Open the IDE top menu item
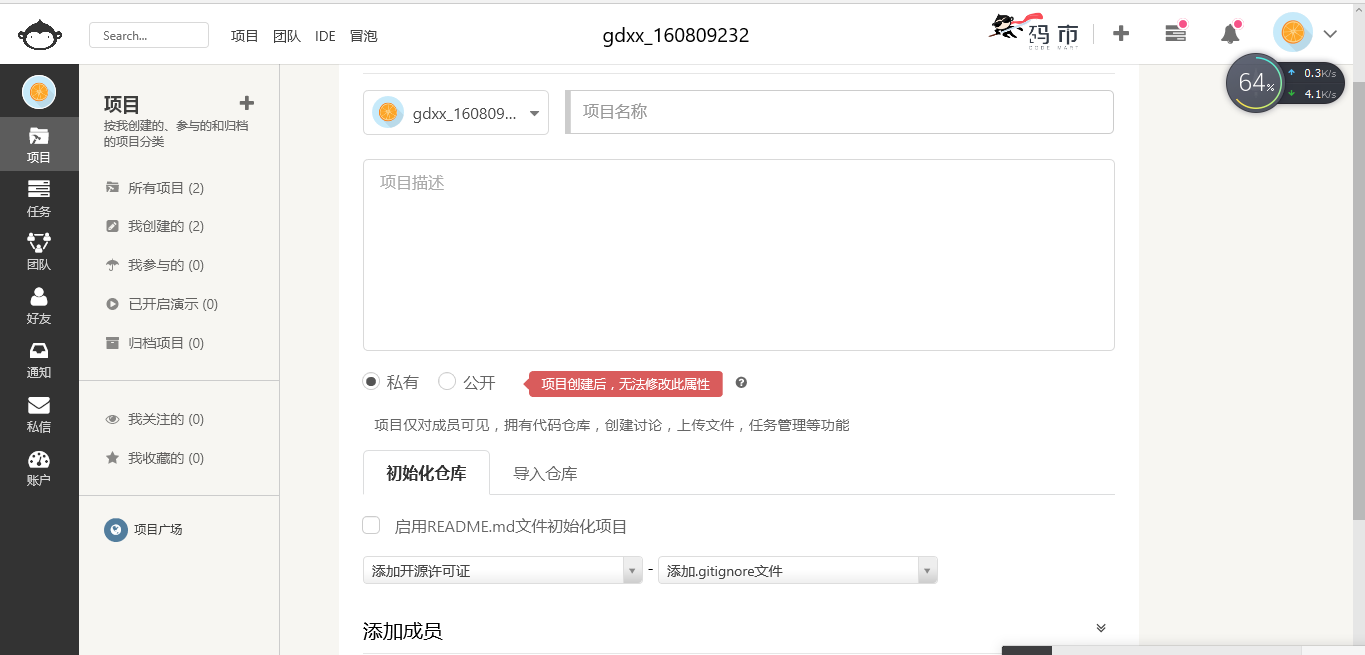1365x655 pixels. [x=325, y=36]
